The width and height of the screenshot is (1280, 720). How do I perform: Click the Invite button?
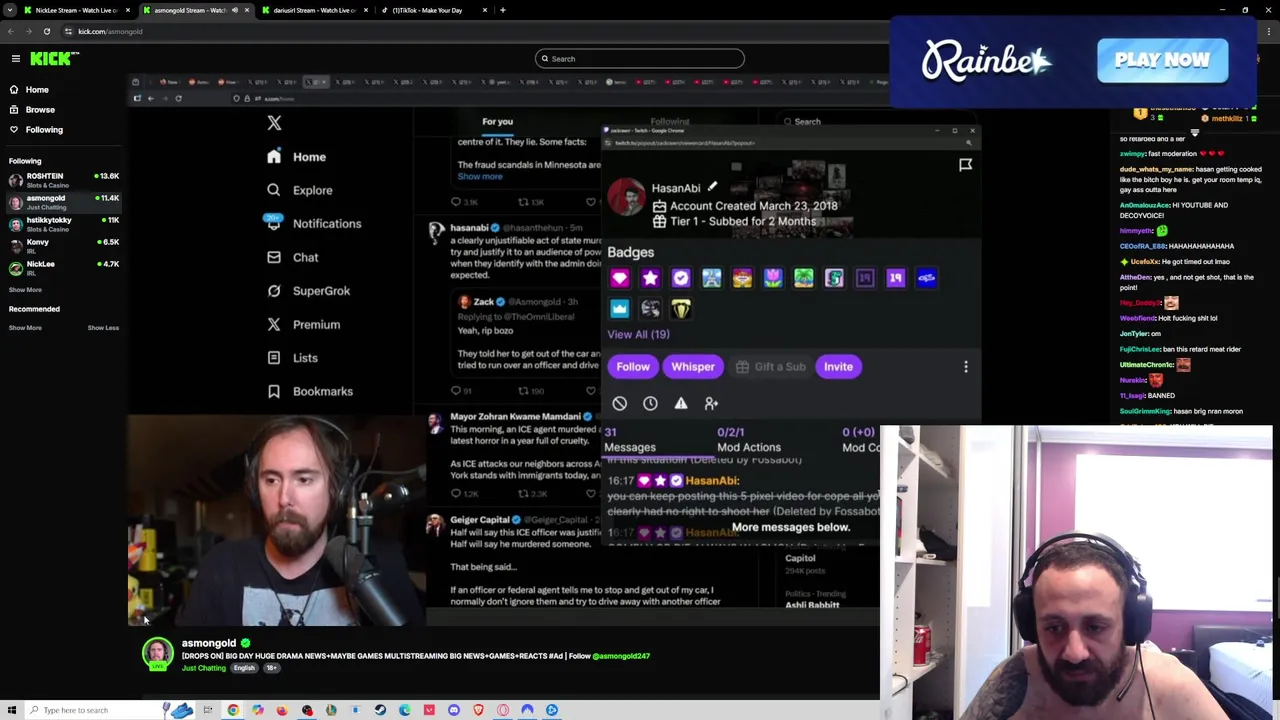pos(838,367)
